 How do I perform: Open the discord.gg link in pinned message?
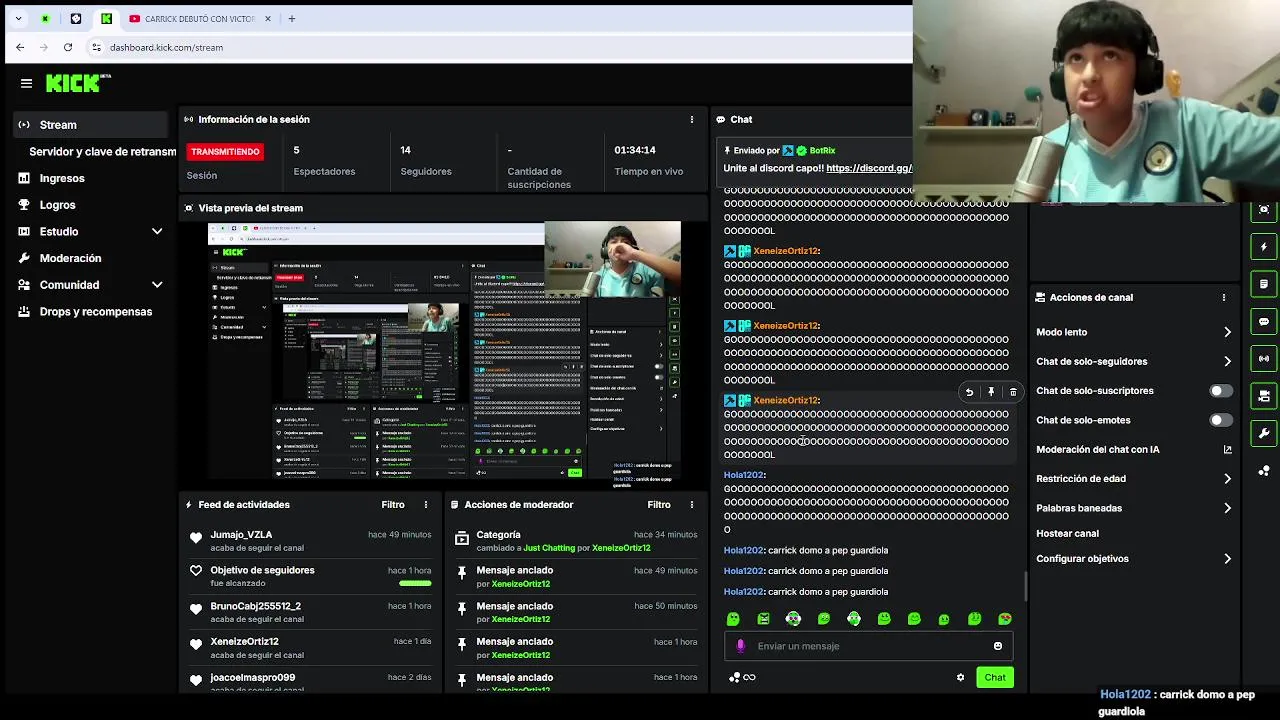click(869, 168)
